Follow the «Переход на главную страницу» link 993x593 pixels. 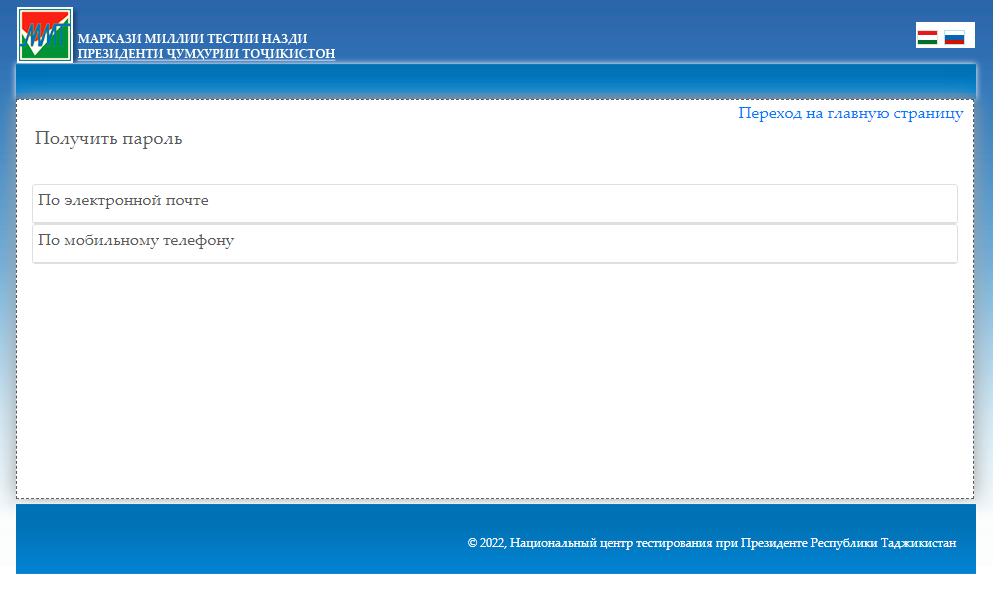[x=850, y=113]
